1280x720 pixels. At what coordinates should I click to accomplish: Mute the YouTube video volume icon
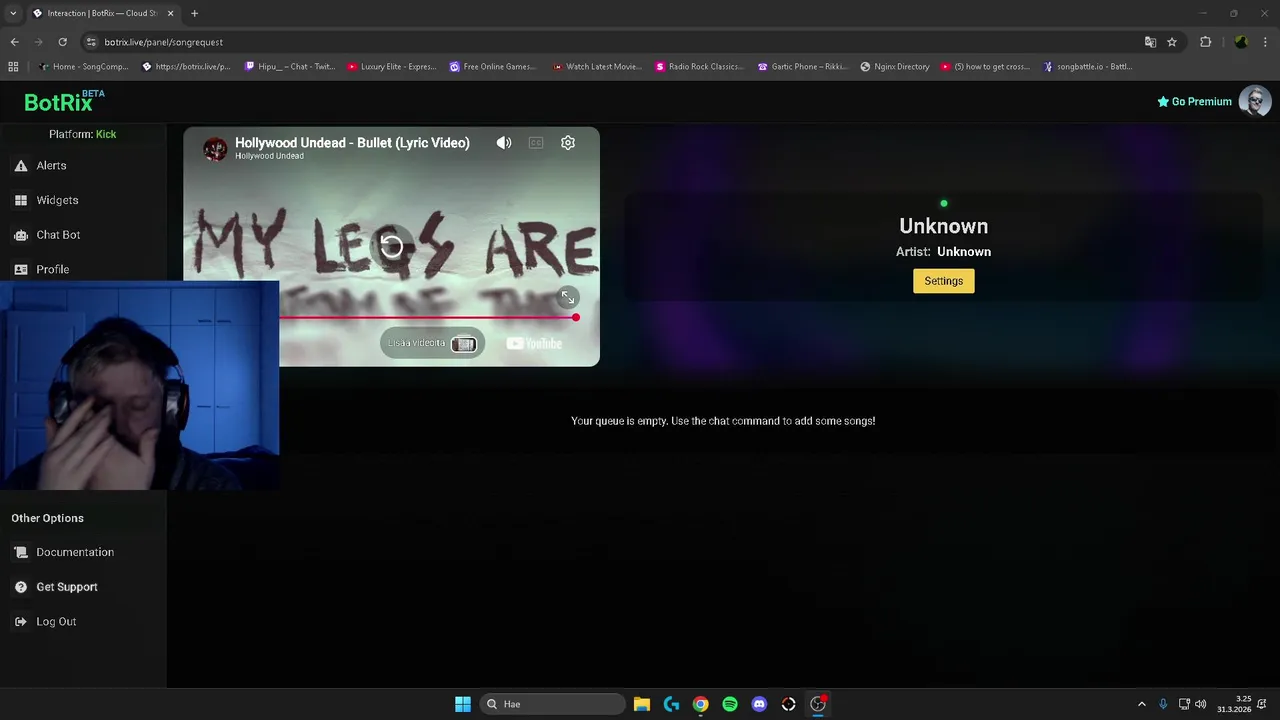[x=504, y=143]
